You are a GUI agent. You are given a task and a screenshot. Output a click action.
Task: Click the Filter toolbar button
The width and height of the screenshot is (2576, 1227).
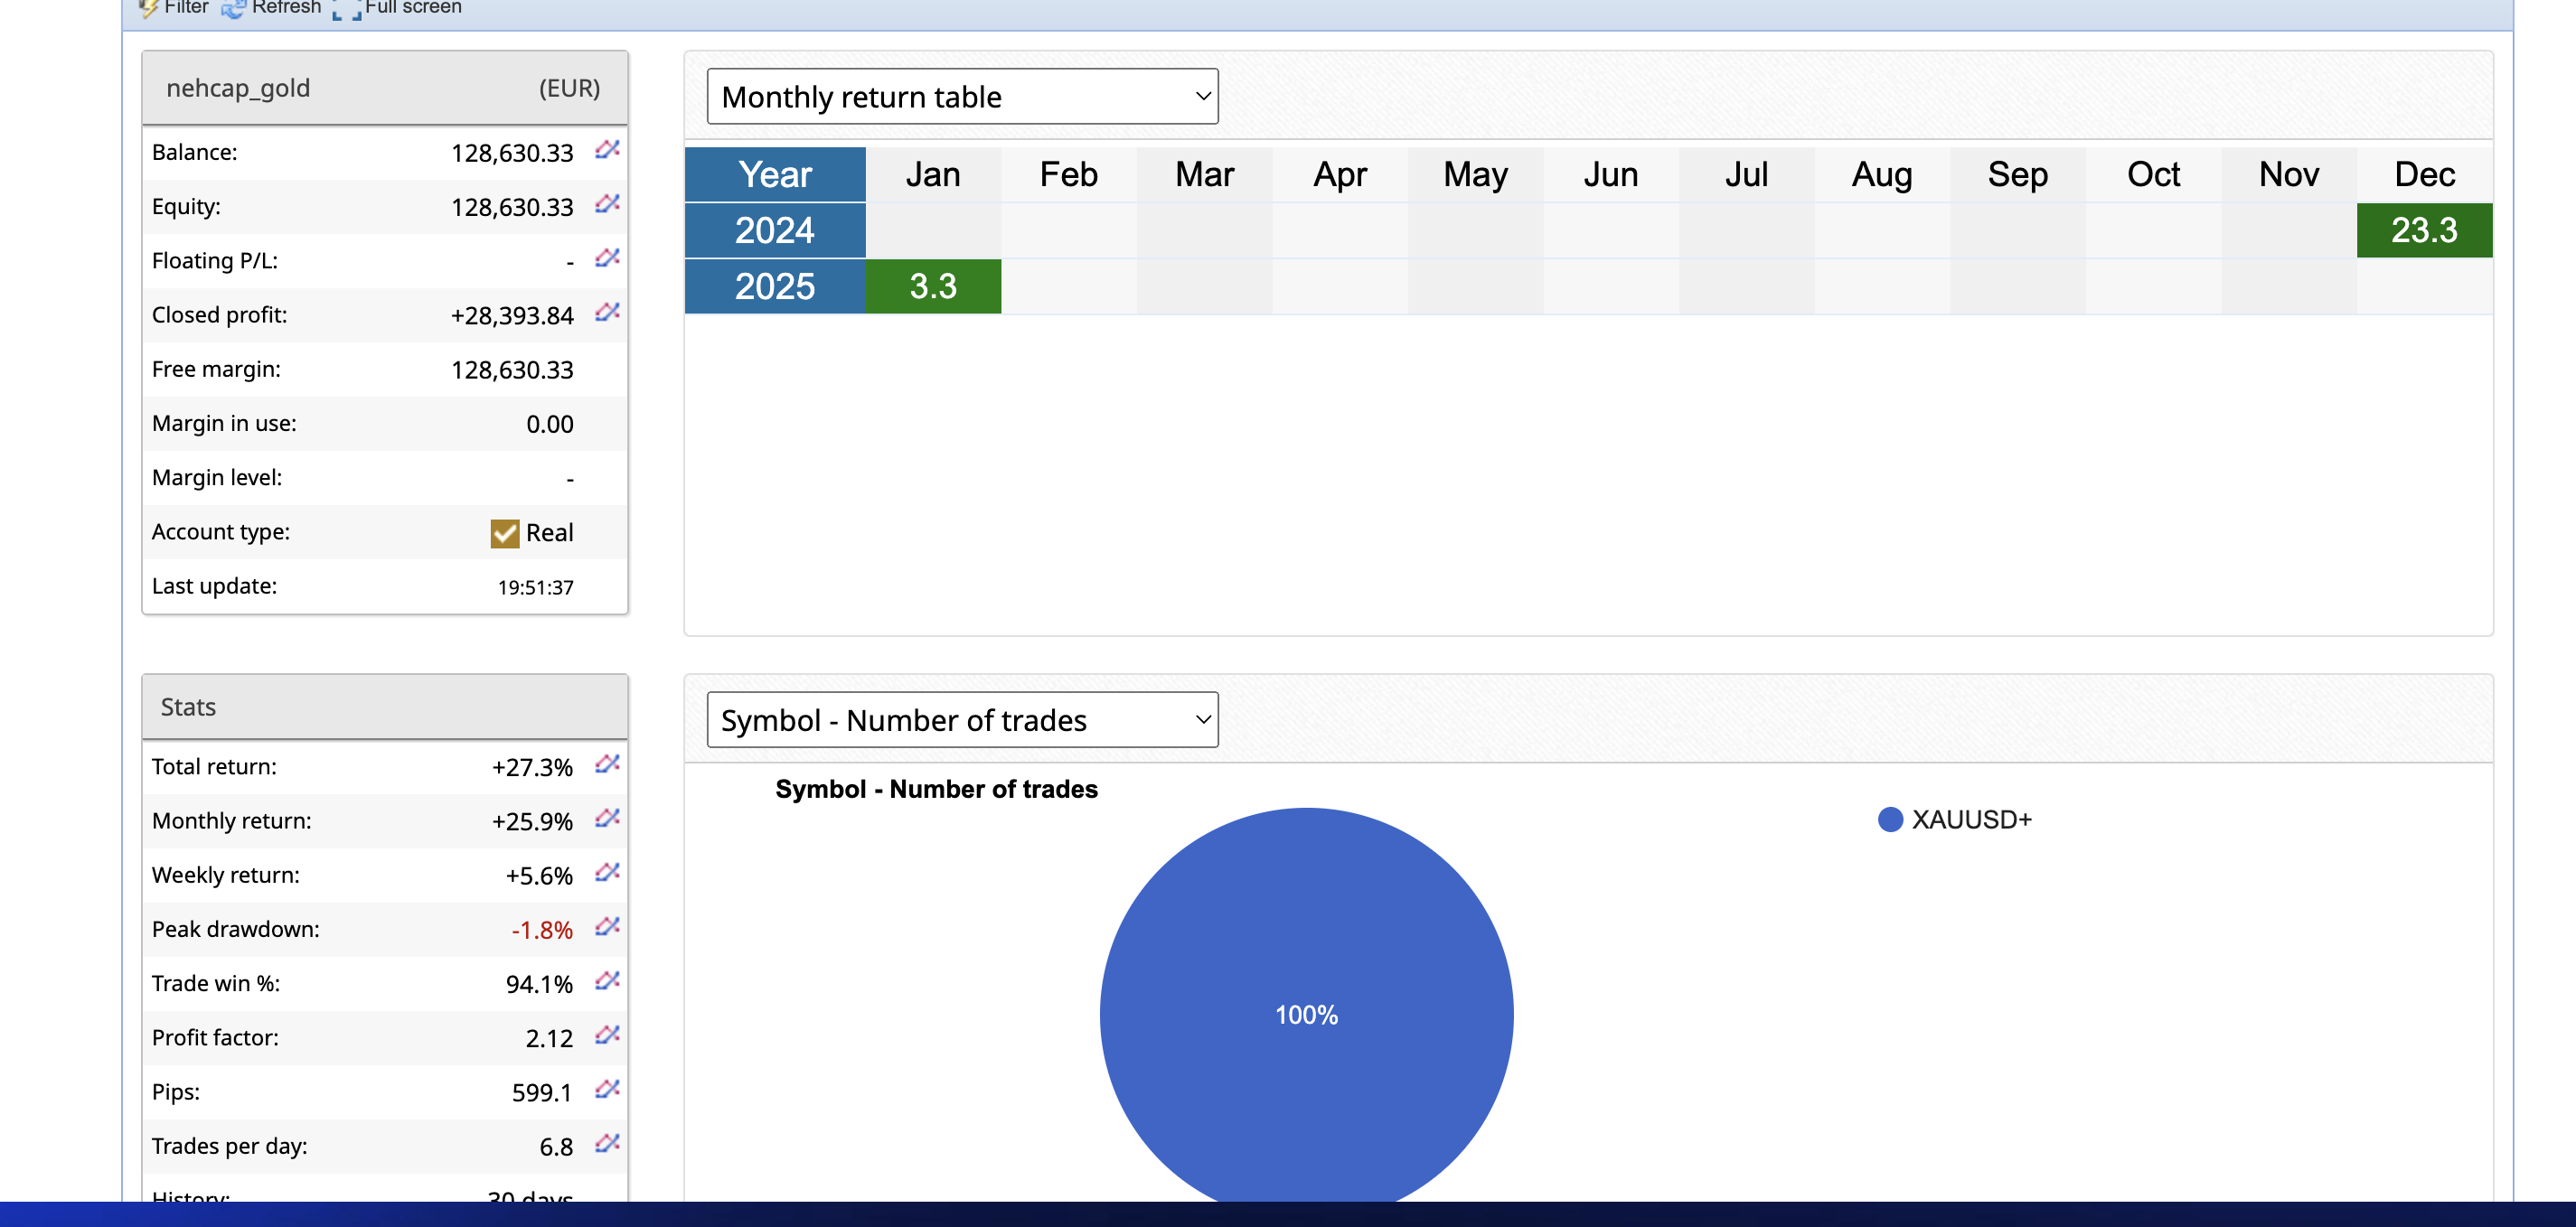tap(174, 8)
